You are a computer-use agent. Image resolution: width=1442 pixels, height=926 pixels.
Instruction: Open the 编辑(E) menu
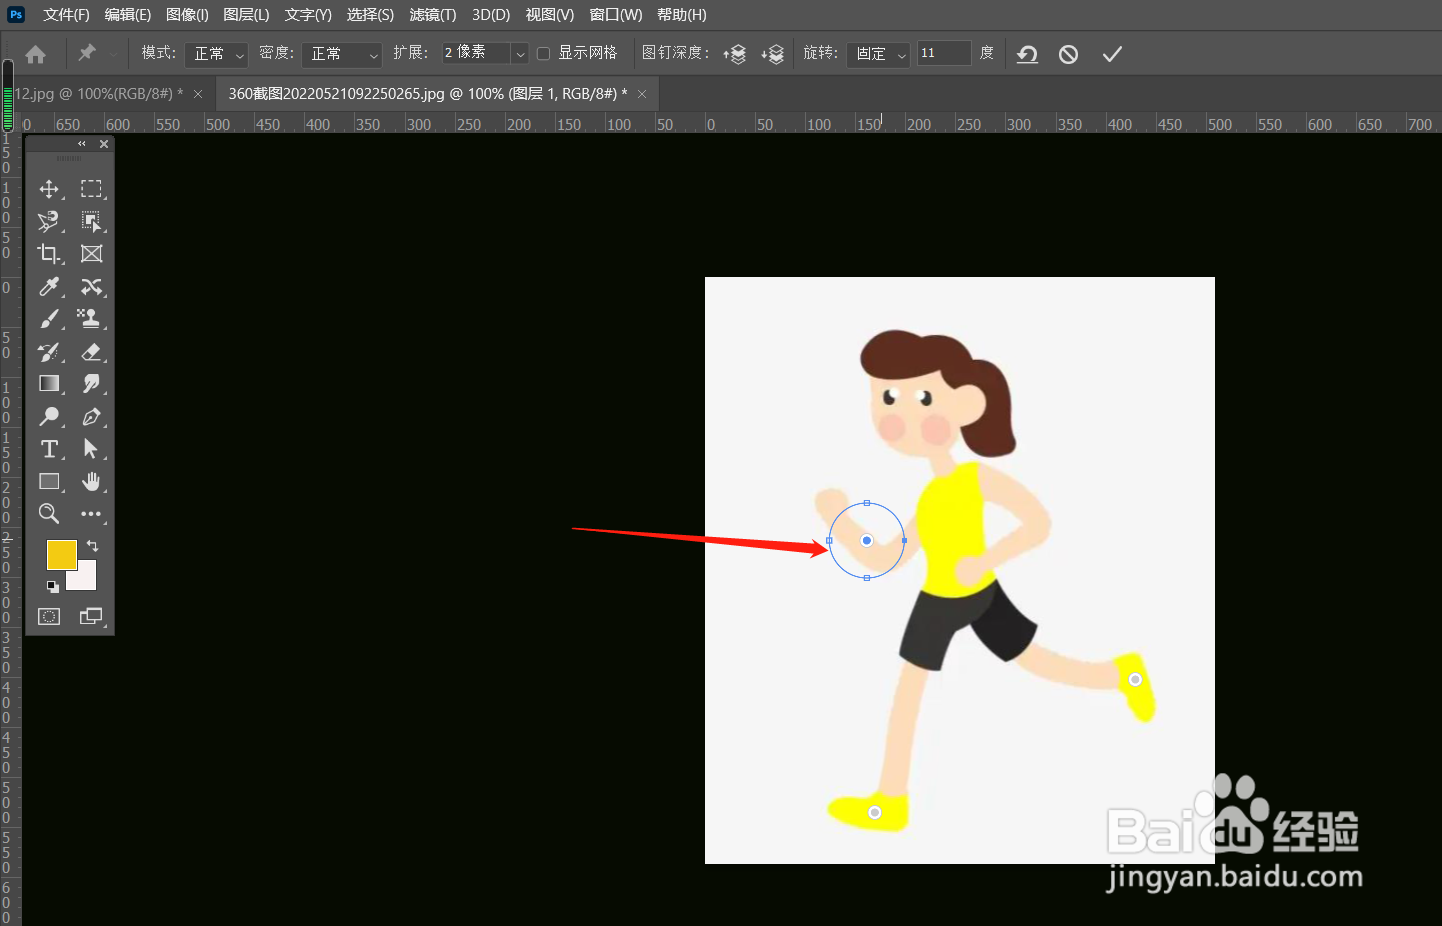(128, 15)
